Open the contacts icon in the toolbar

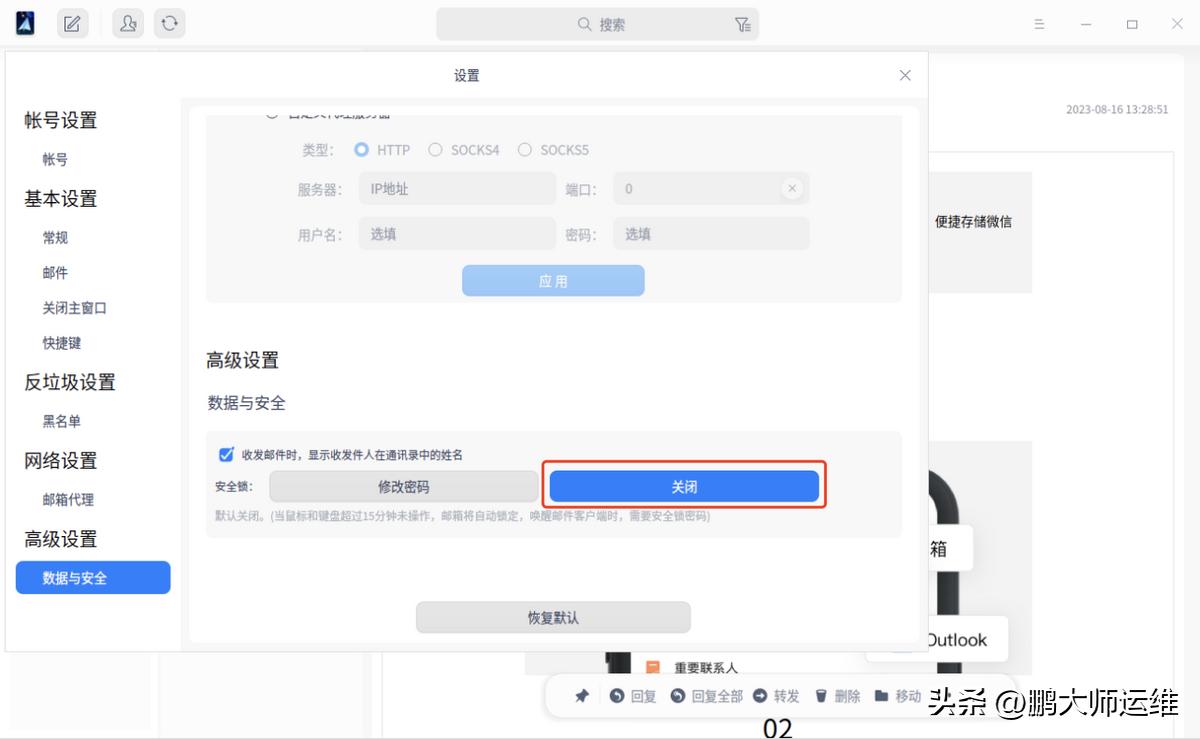click(x=126, y=22)
